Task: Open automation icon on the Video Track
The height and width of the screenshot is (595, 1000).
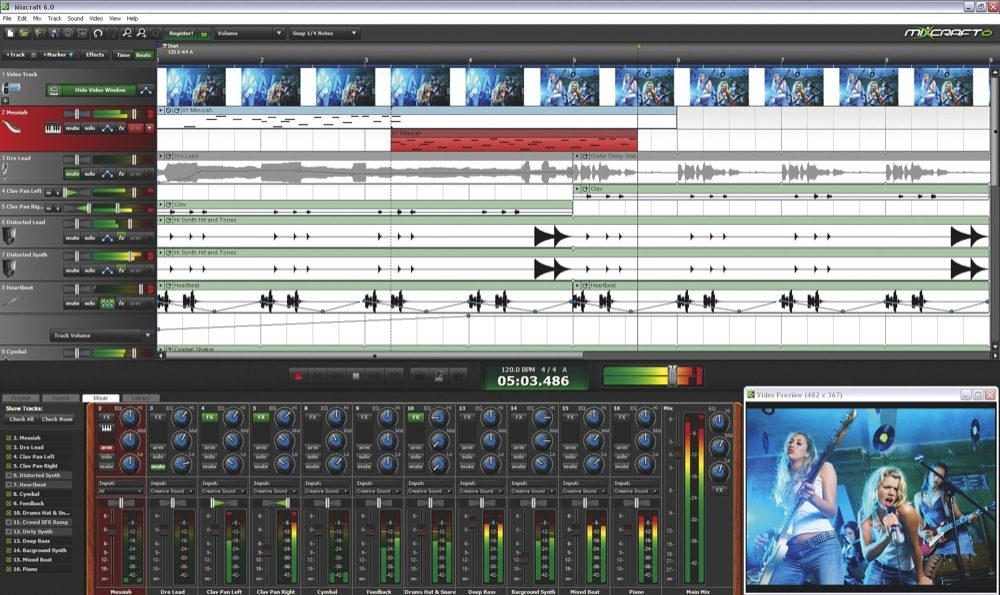Action: click(146, 91)
